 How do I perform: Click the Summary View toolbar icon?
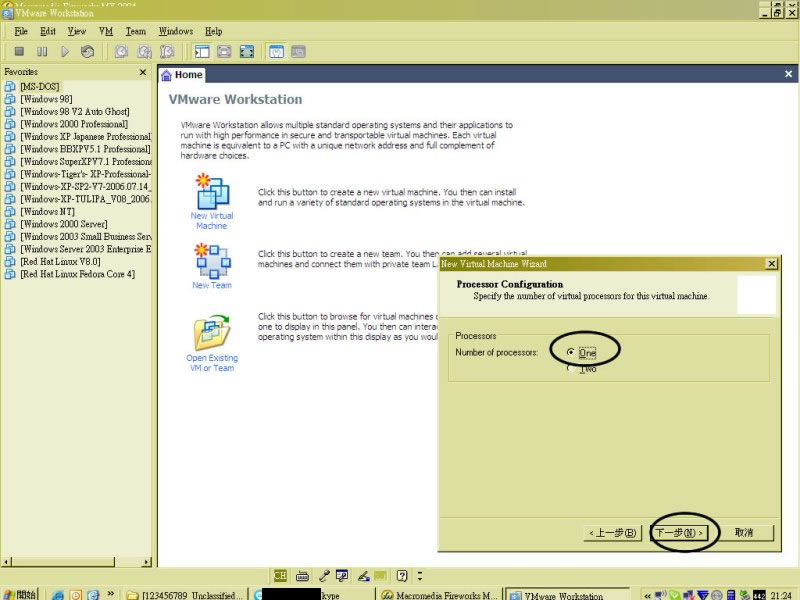[x=276, y=51]
